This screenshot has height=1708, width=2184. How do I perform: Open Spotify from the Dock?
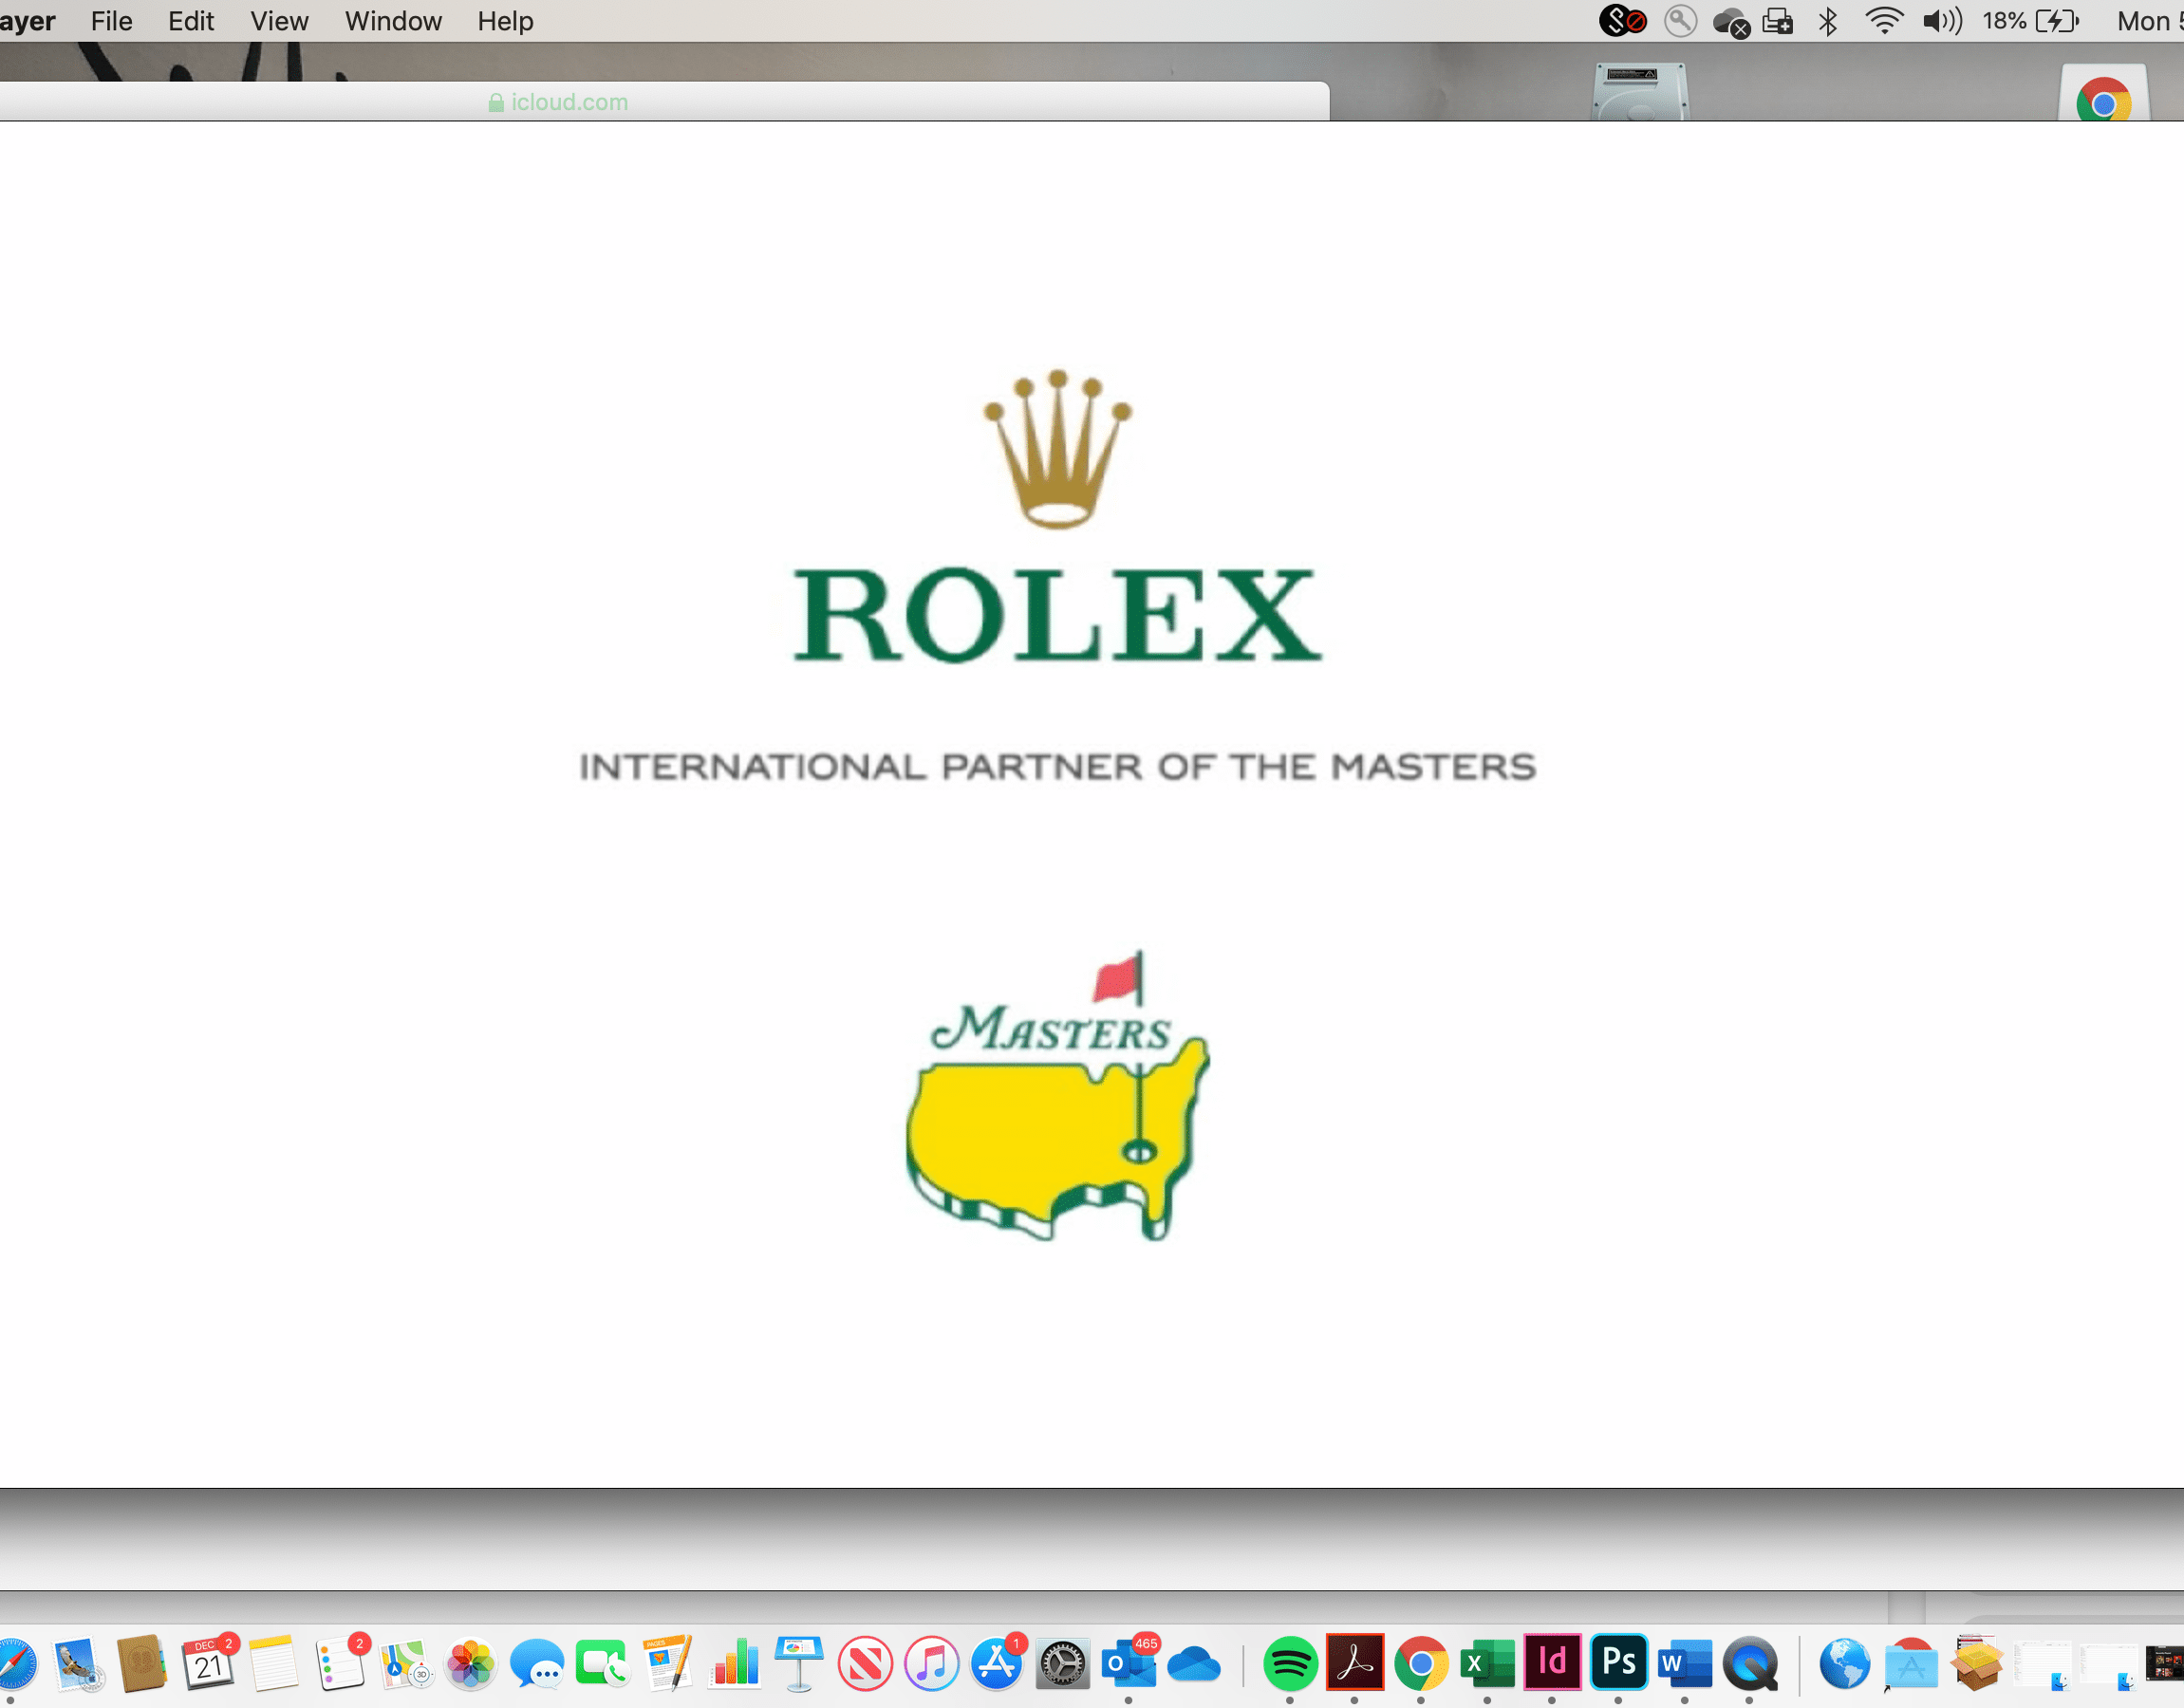[1290, 1664]
